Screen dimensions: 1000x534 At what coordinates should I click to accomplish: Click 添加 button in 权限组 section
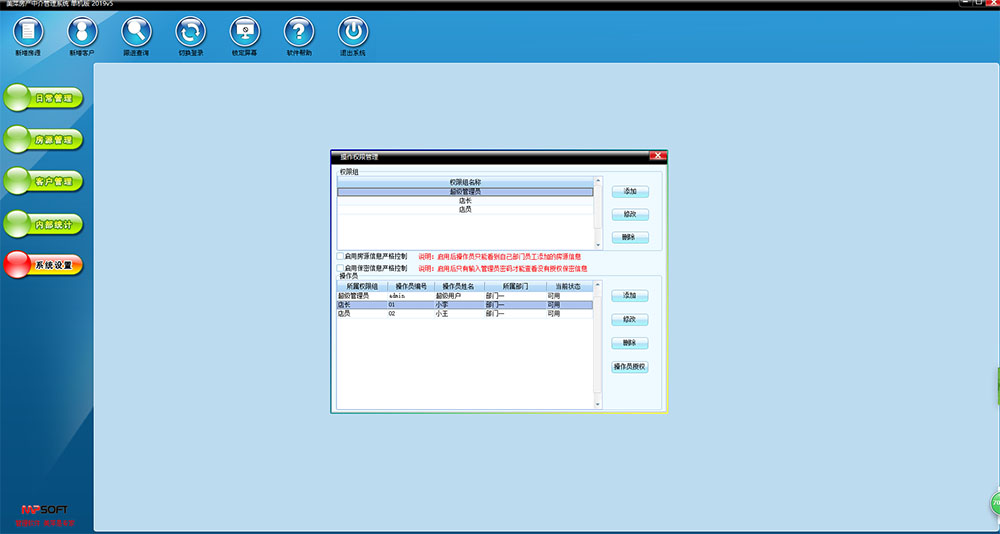coord(630,191)
